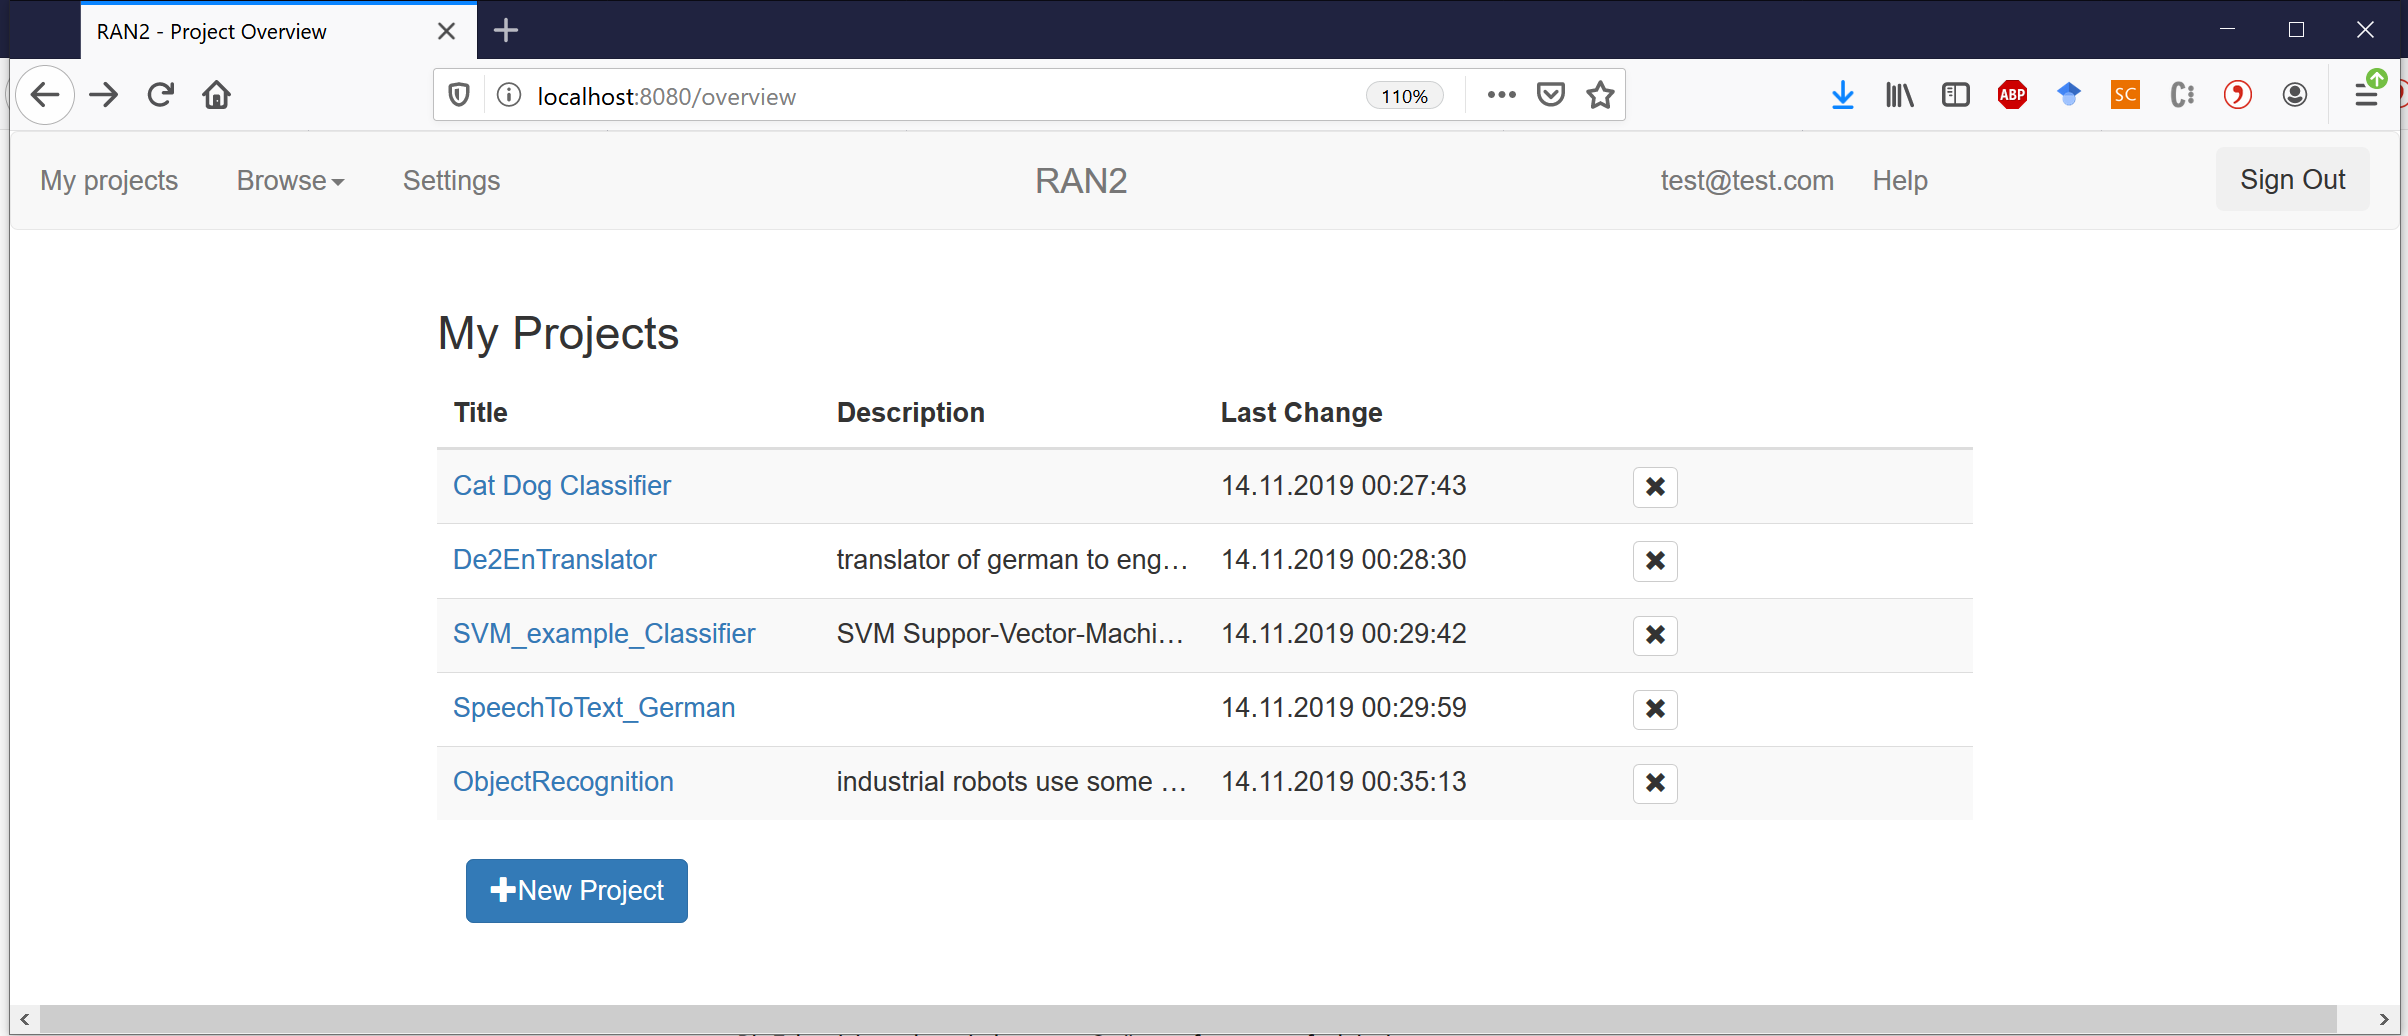The width and height of the screenshot is (2408, 1036).
Task: Click the 'SVM Suppor-Vector-Machi…' description
Action: click(1010, 634)
